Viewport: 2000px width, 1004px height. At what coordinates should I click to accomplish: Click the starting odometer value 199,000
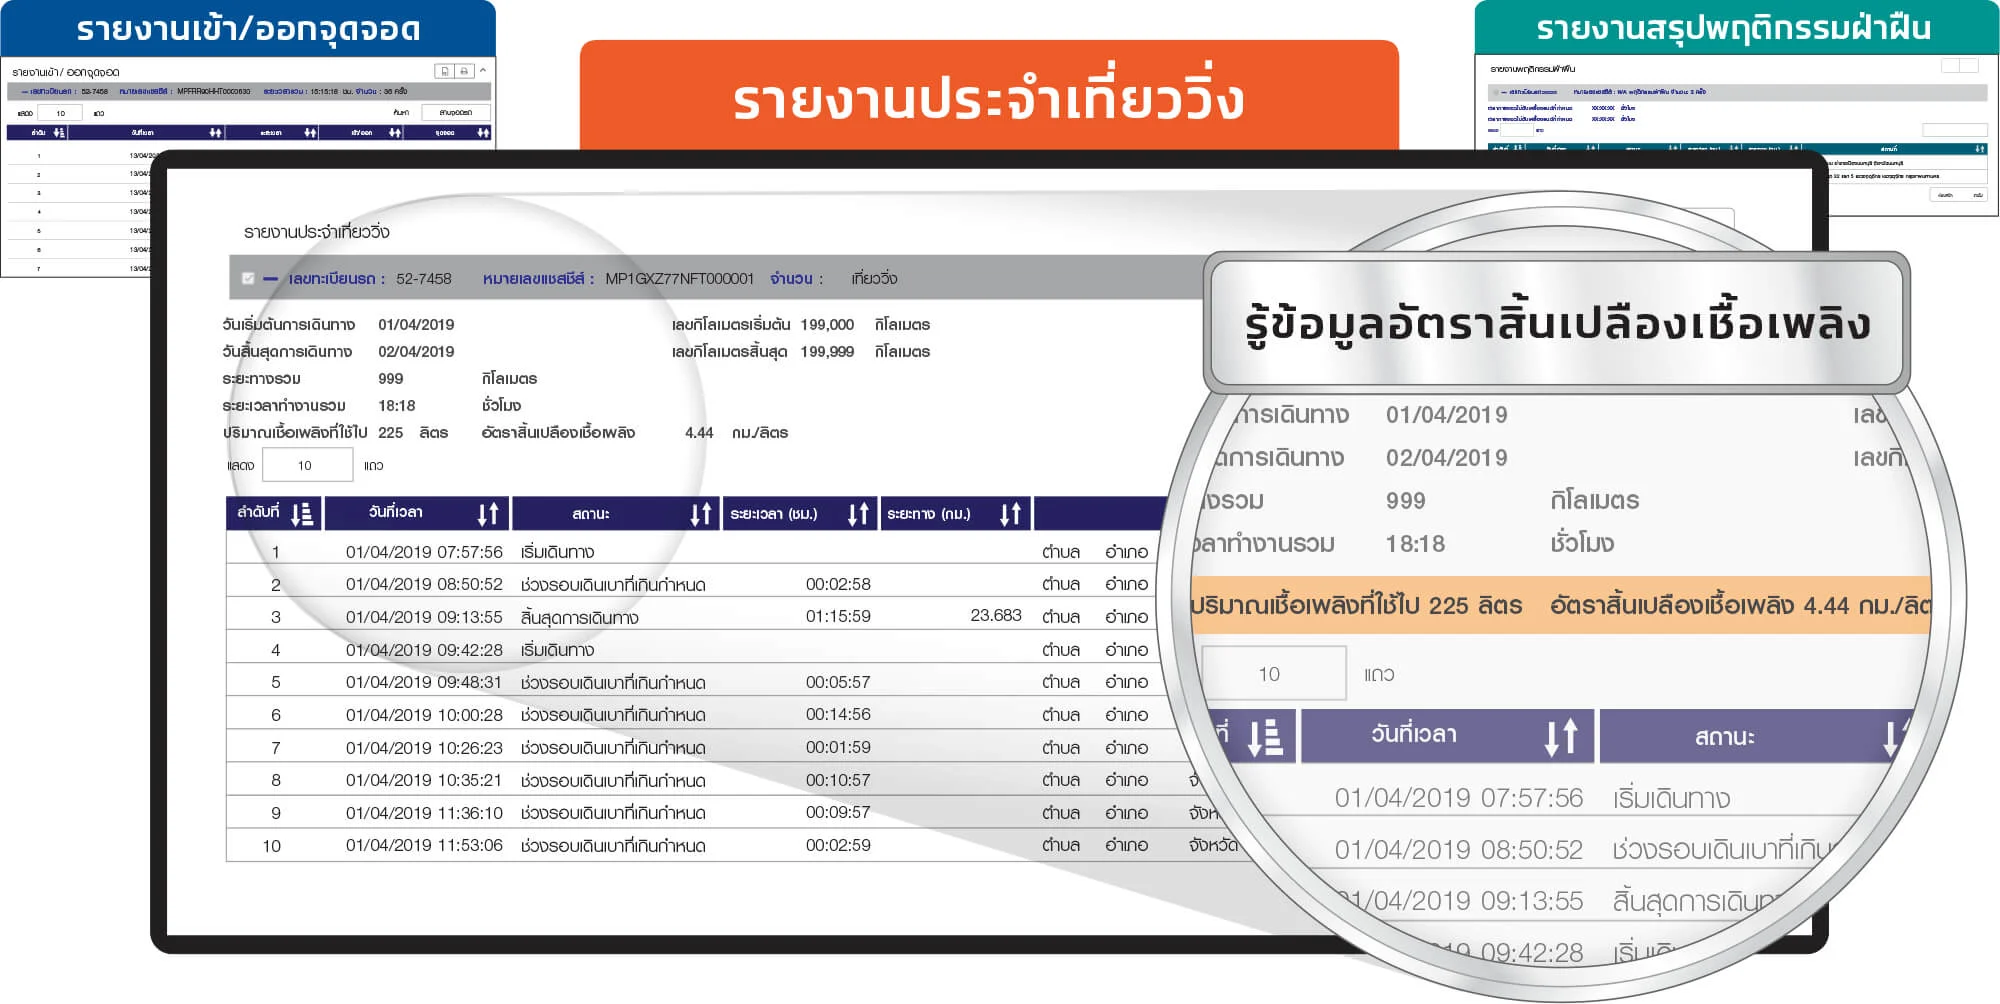[x=827, y=325]
